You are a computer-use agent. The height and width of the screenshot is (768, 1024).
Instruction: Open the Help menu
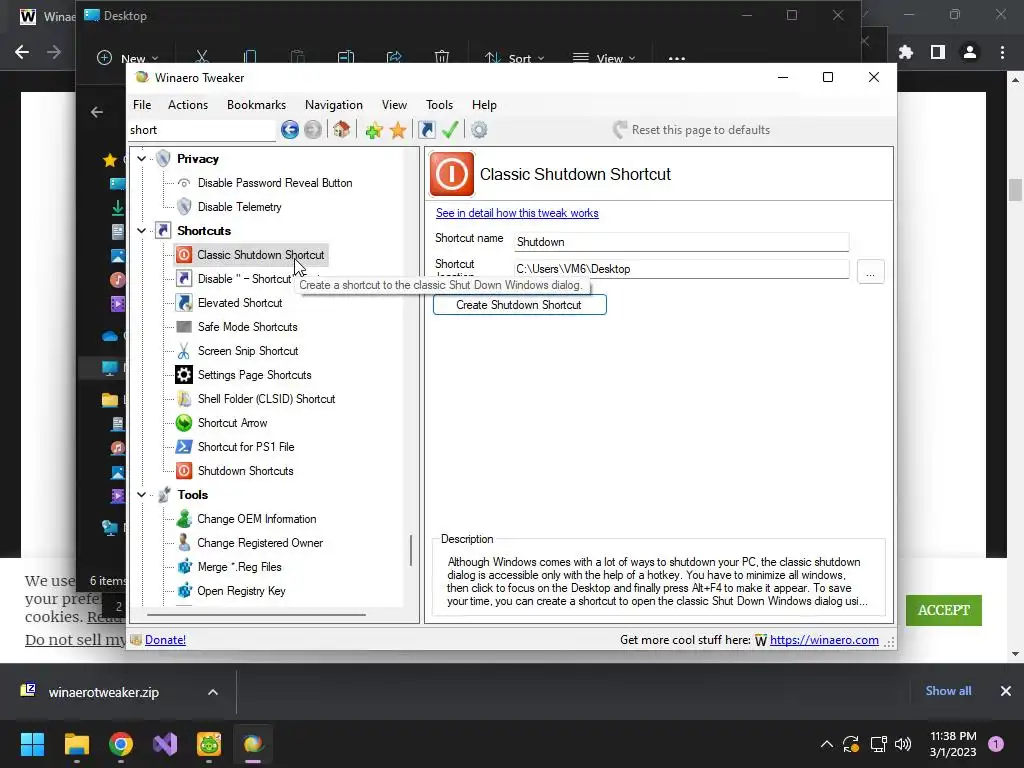pyautogui.click(x=485, y=104)
